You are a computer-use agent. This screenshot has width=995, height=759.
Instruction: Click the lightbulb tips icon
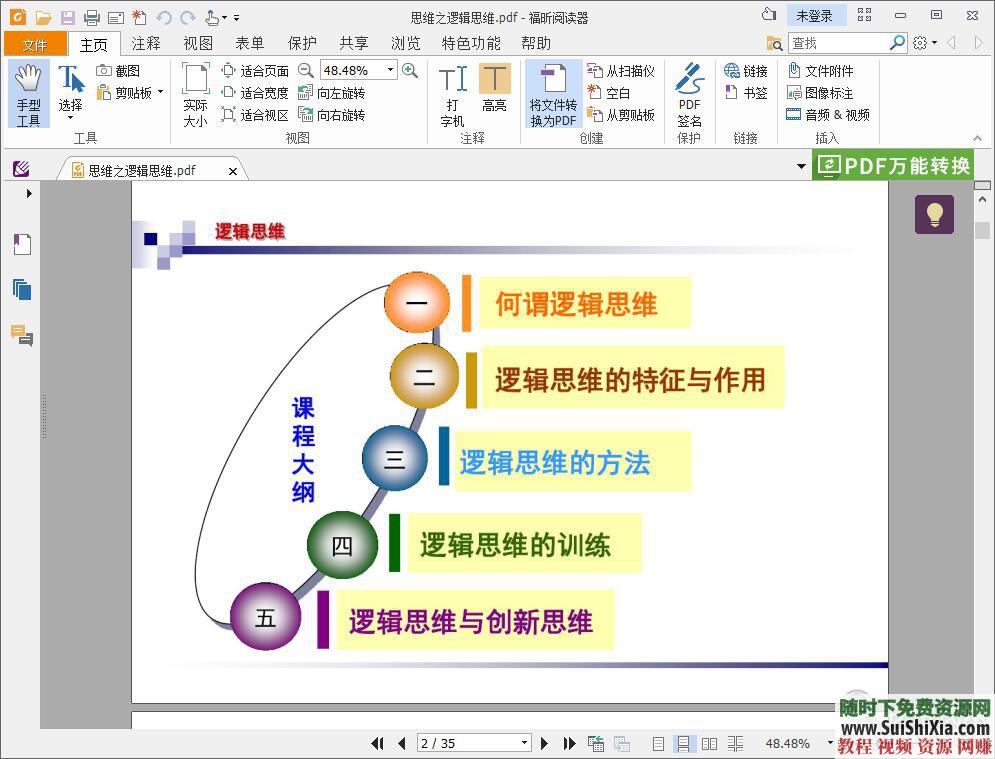(x=934, y=215)
